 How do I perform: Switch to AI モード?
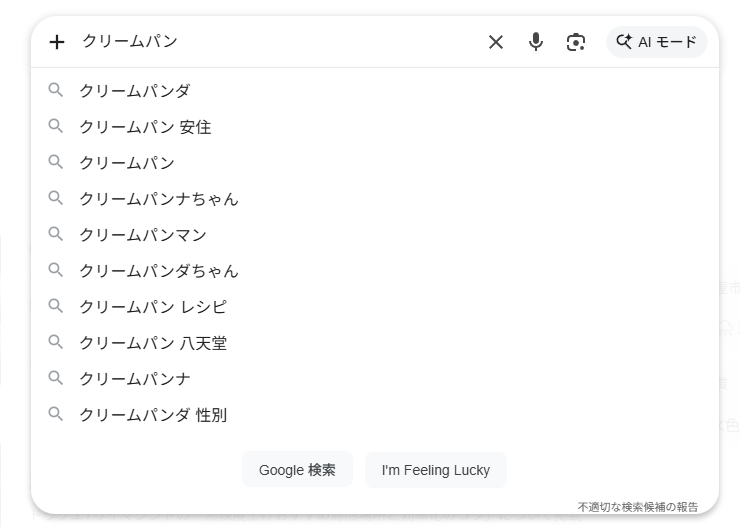point(657,42)
